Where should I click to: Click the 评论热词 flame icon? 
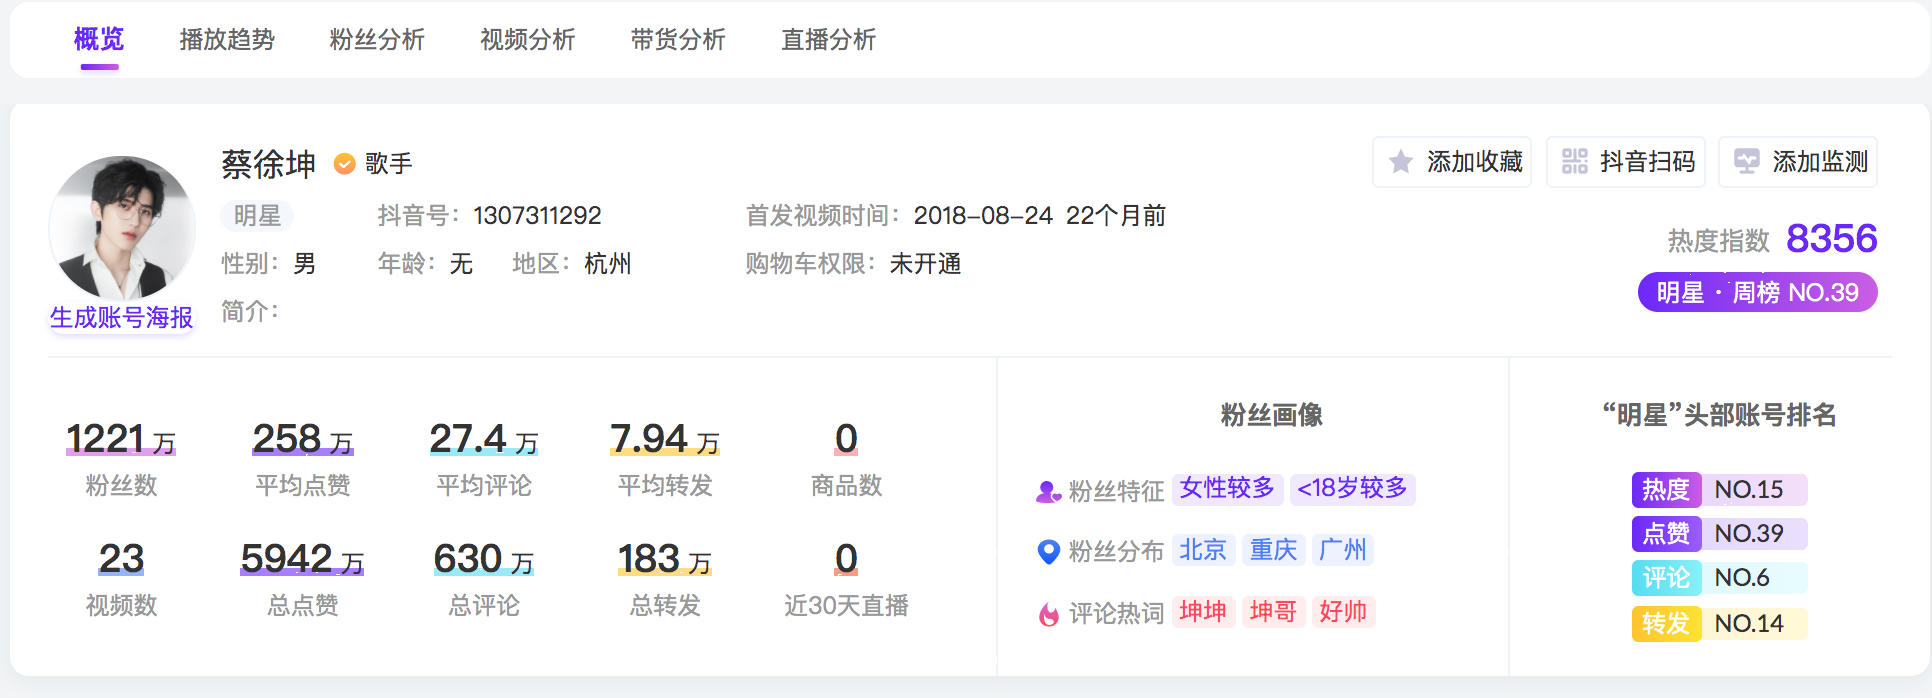pos(1048,613)
